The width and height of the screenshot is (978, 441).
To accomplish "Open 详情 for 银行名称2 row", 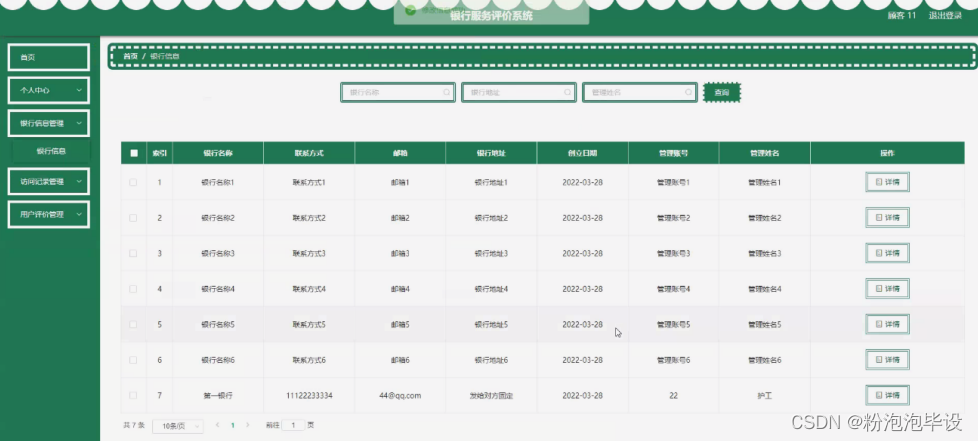I will [888, 218].
